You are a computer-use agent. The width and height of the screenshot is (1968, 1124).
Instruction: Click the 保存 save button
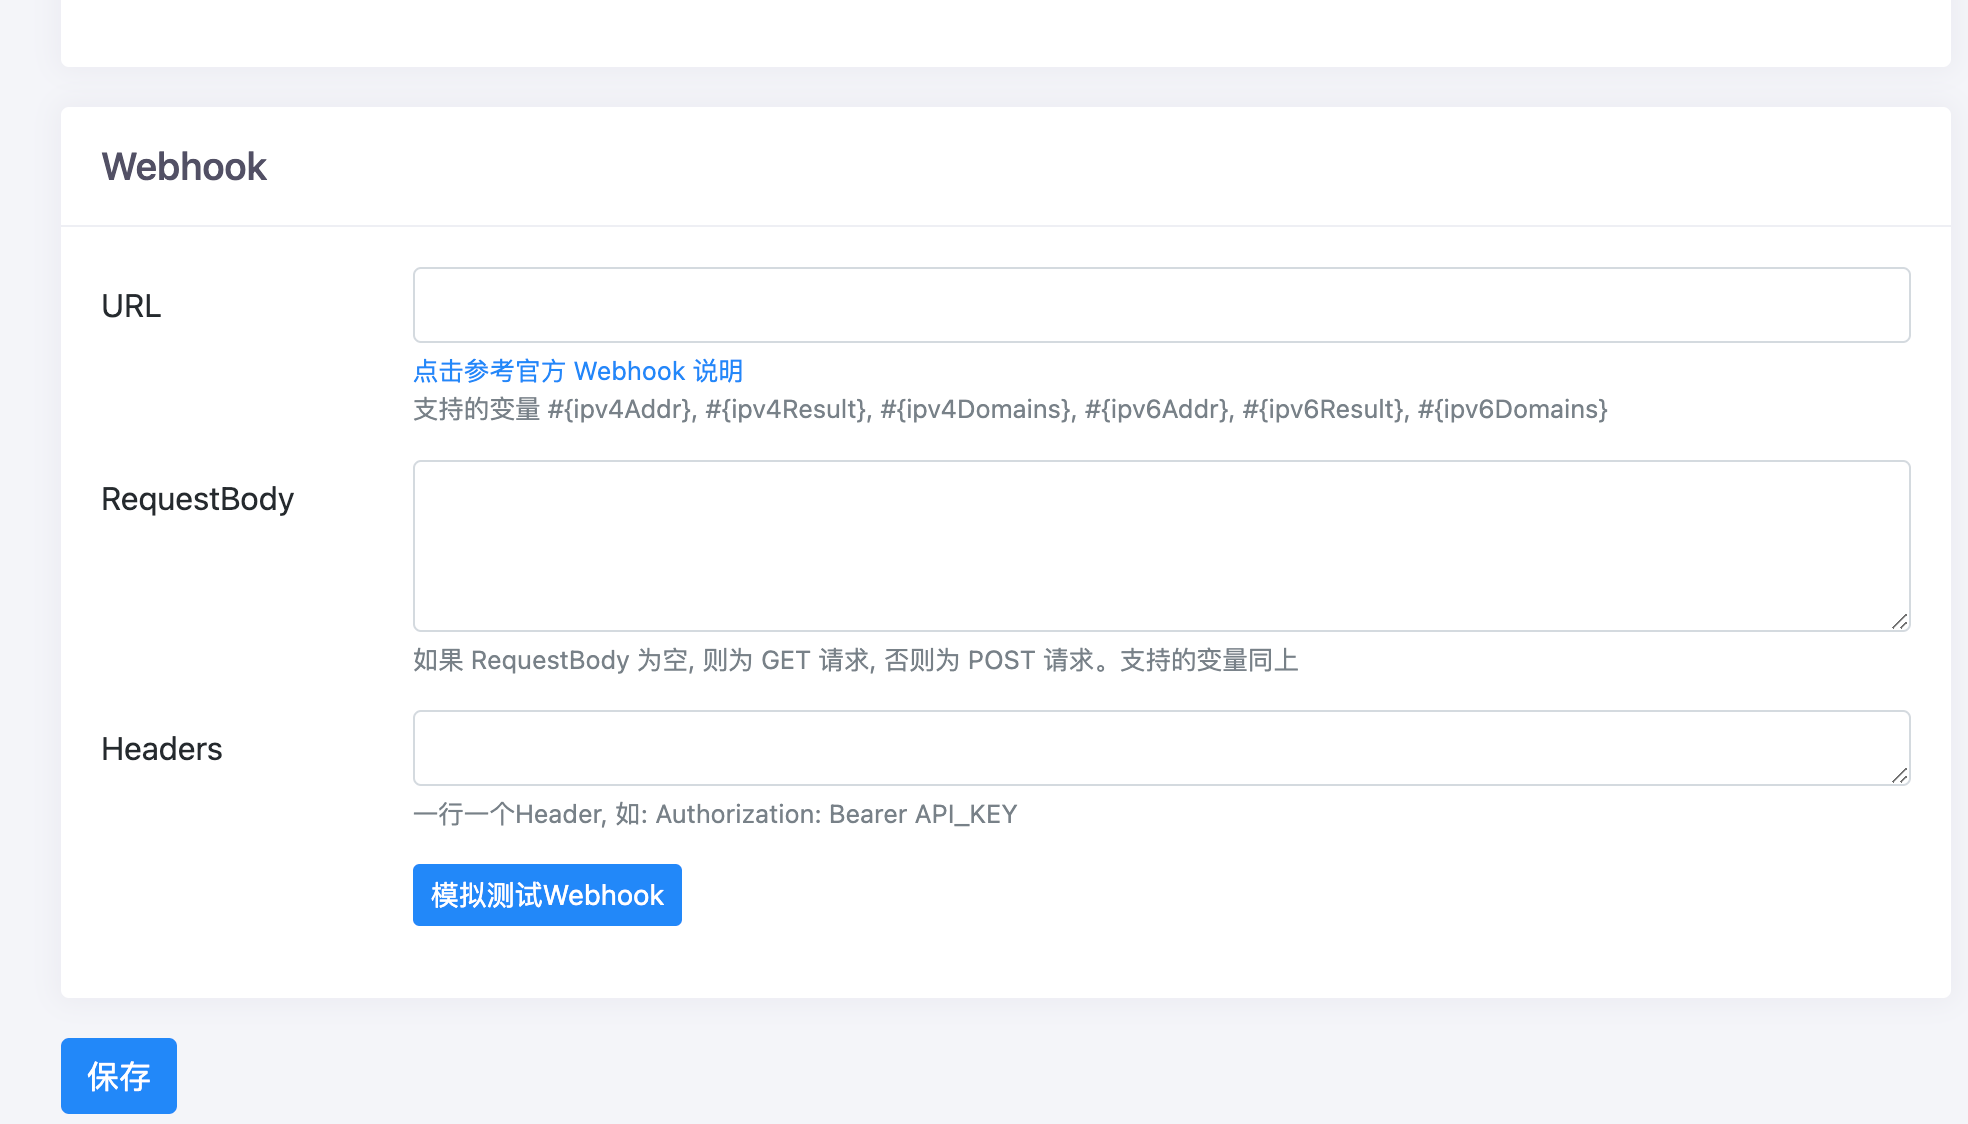click(118, 1076)
